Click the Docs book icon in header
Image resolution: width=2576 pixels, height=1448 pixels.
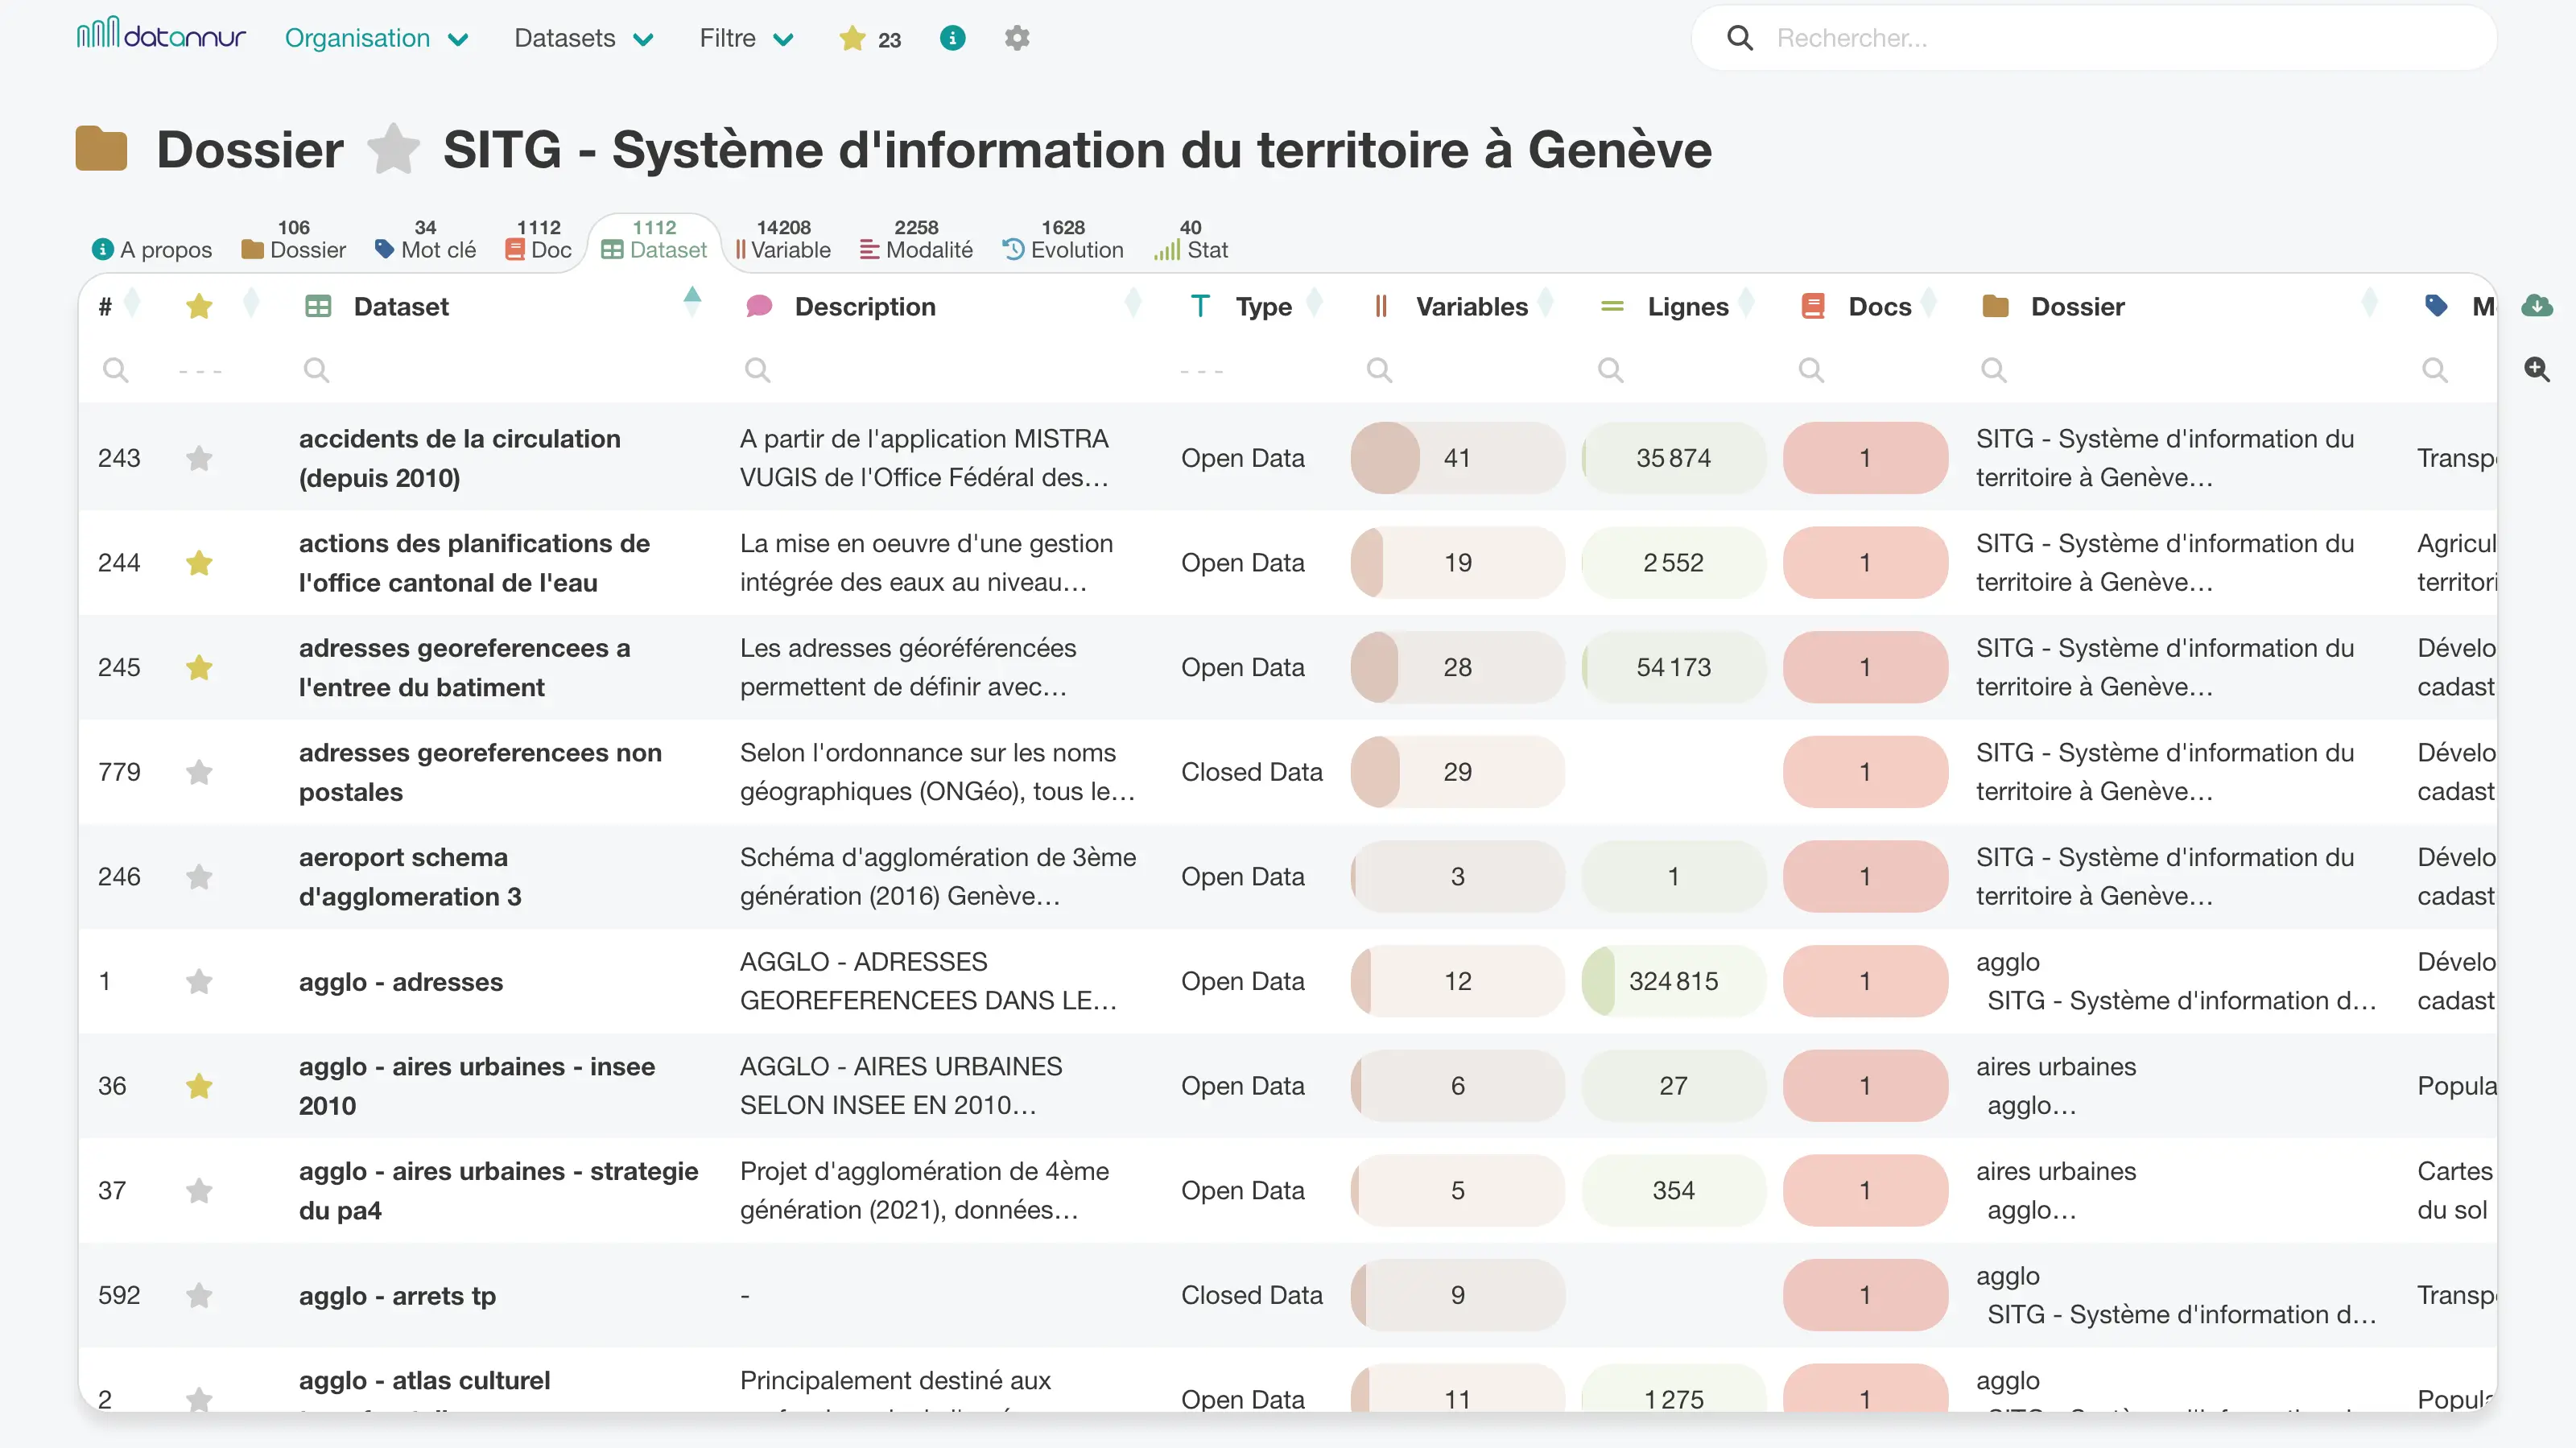pyautogui.click(x=1813, y=306)
